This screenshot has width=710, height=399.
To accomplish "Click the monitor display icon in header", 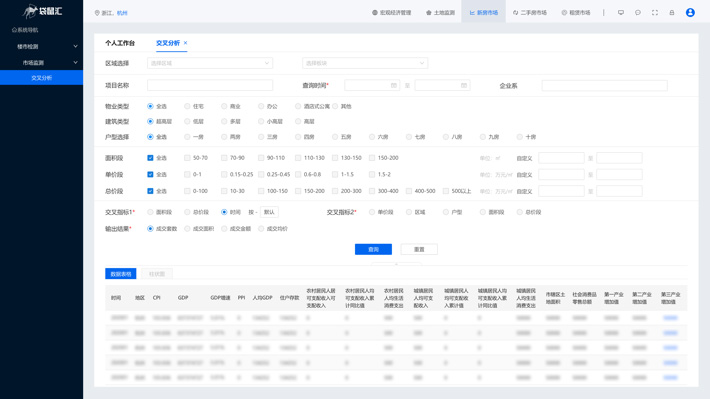I will (621, 13).
